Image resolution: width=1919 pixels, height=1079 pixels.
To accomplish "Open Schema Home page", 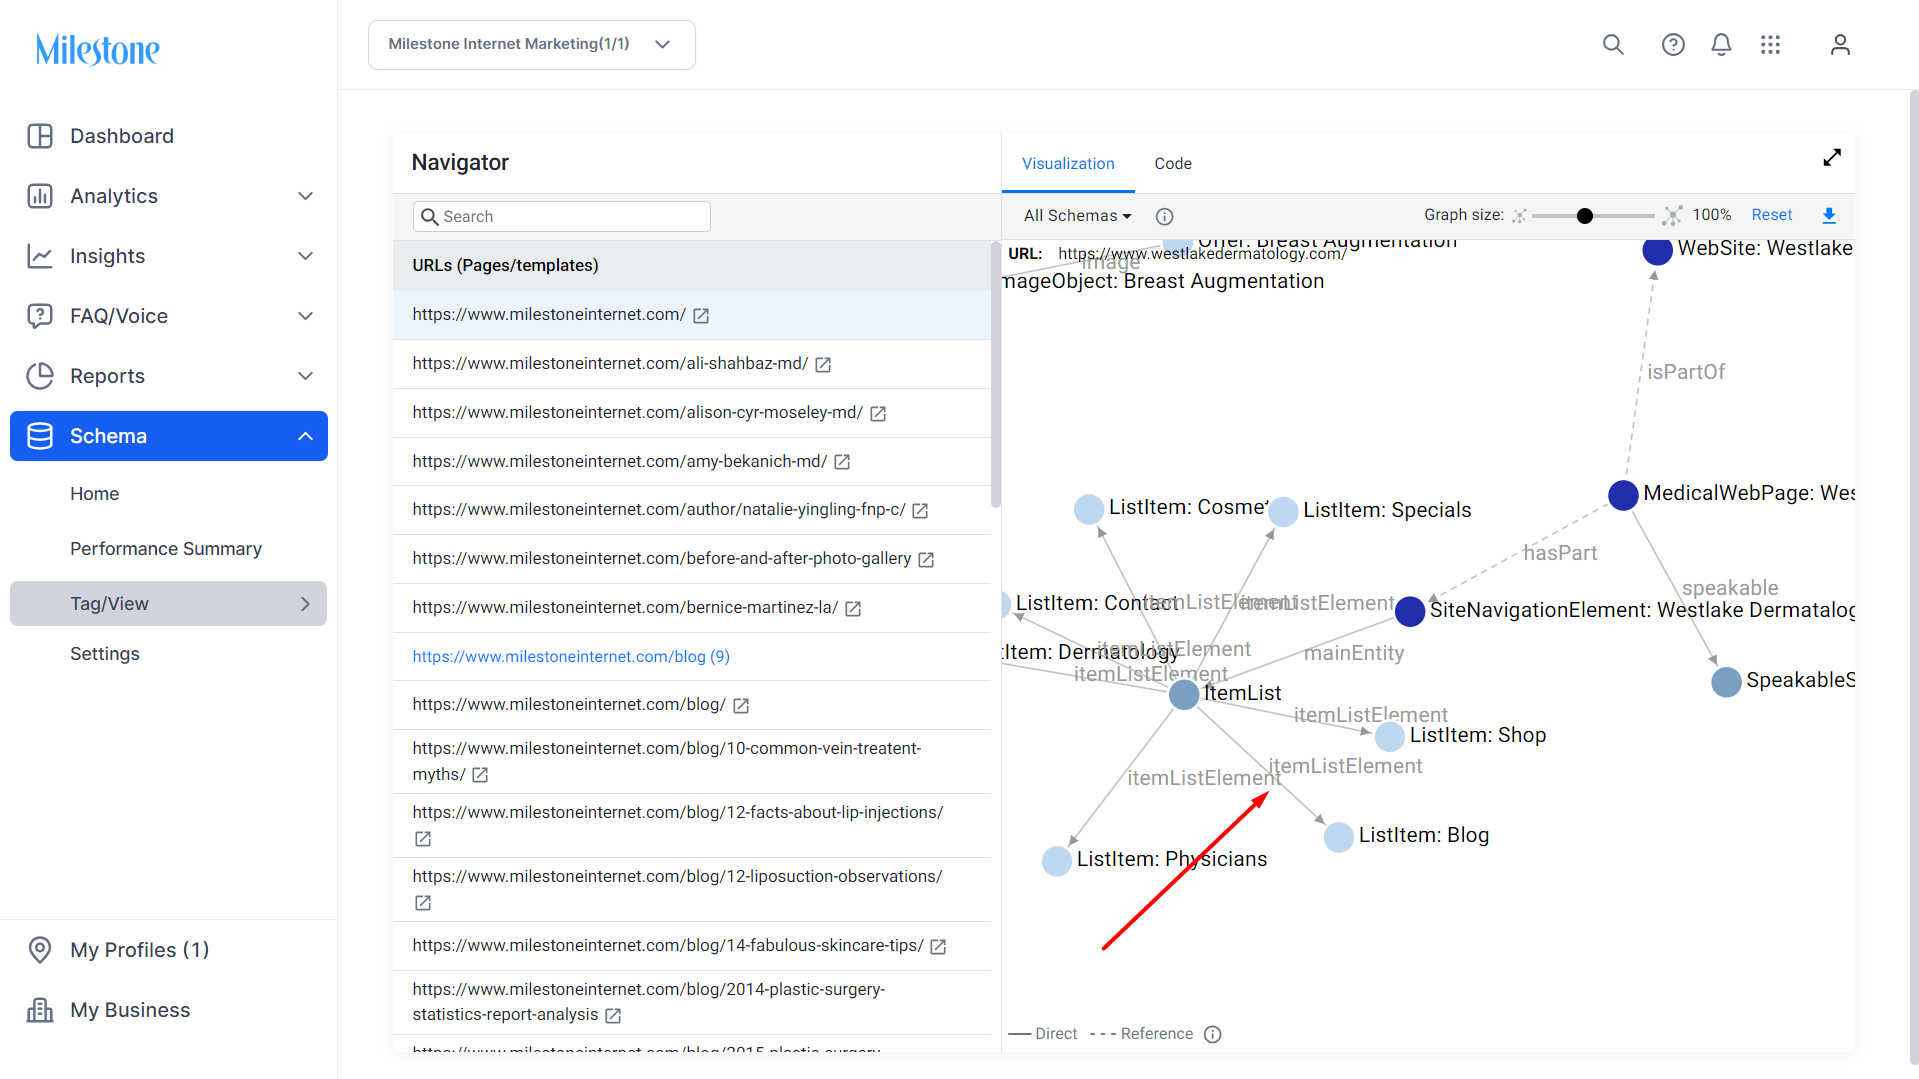I will [x=94, y=494].
